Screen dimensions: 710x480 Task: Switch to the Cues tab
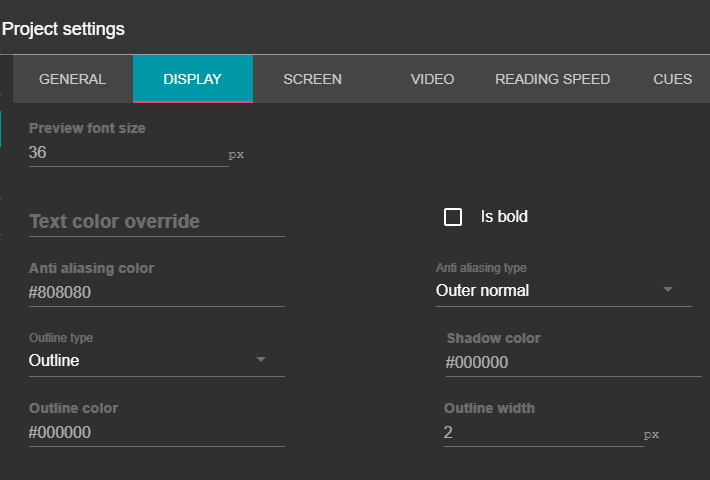click(x=672, y=79)
